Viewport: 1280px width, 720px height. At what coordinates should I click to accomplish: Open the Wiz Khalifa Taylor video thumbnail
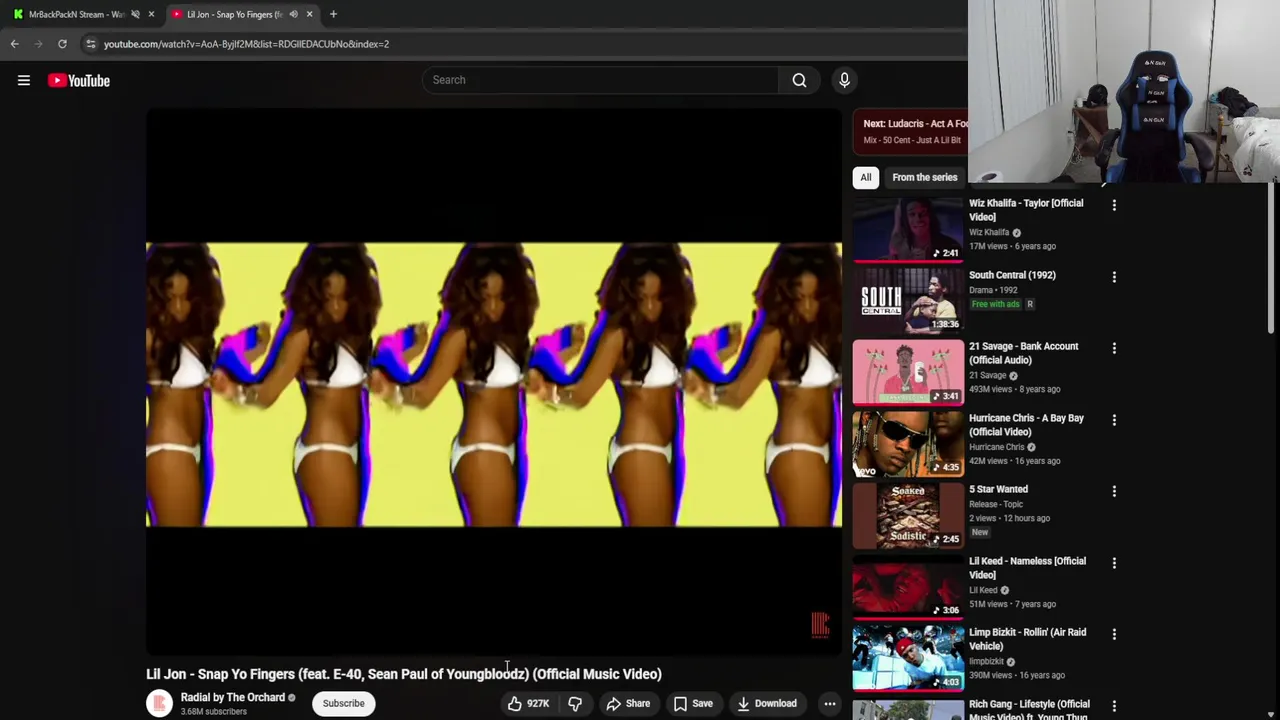[x=908, y=229]
